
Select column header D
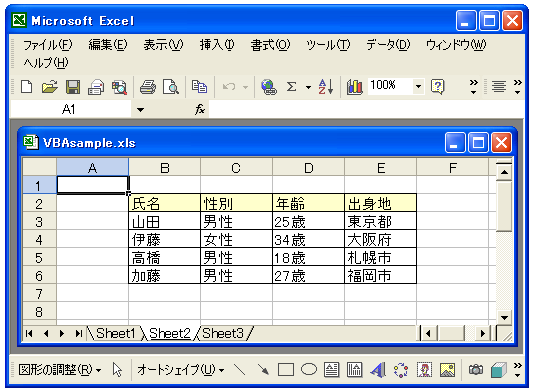pyautogui.click(x=308, y=167)
